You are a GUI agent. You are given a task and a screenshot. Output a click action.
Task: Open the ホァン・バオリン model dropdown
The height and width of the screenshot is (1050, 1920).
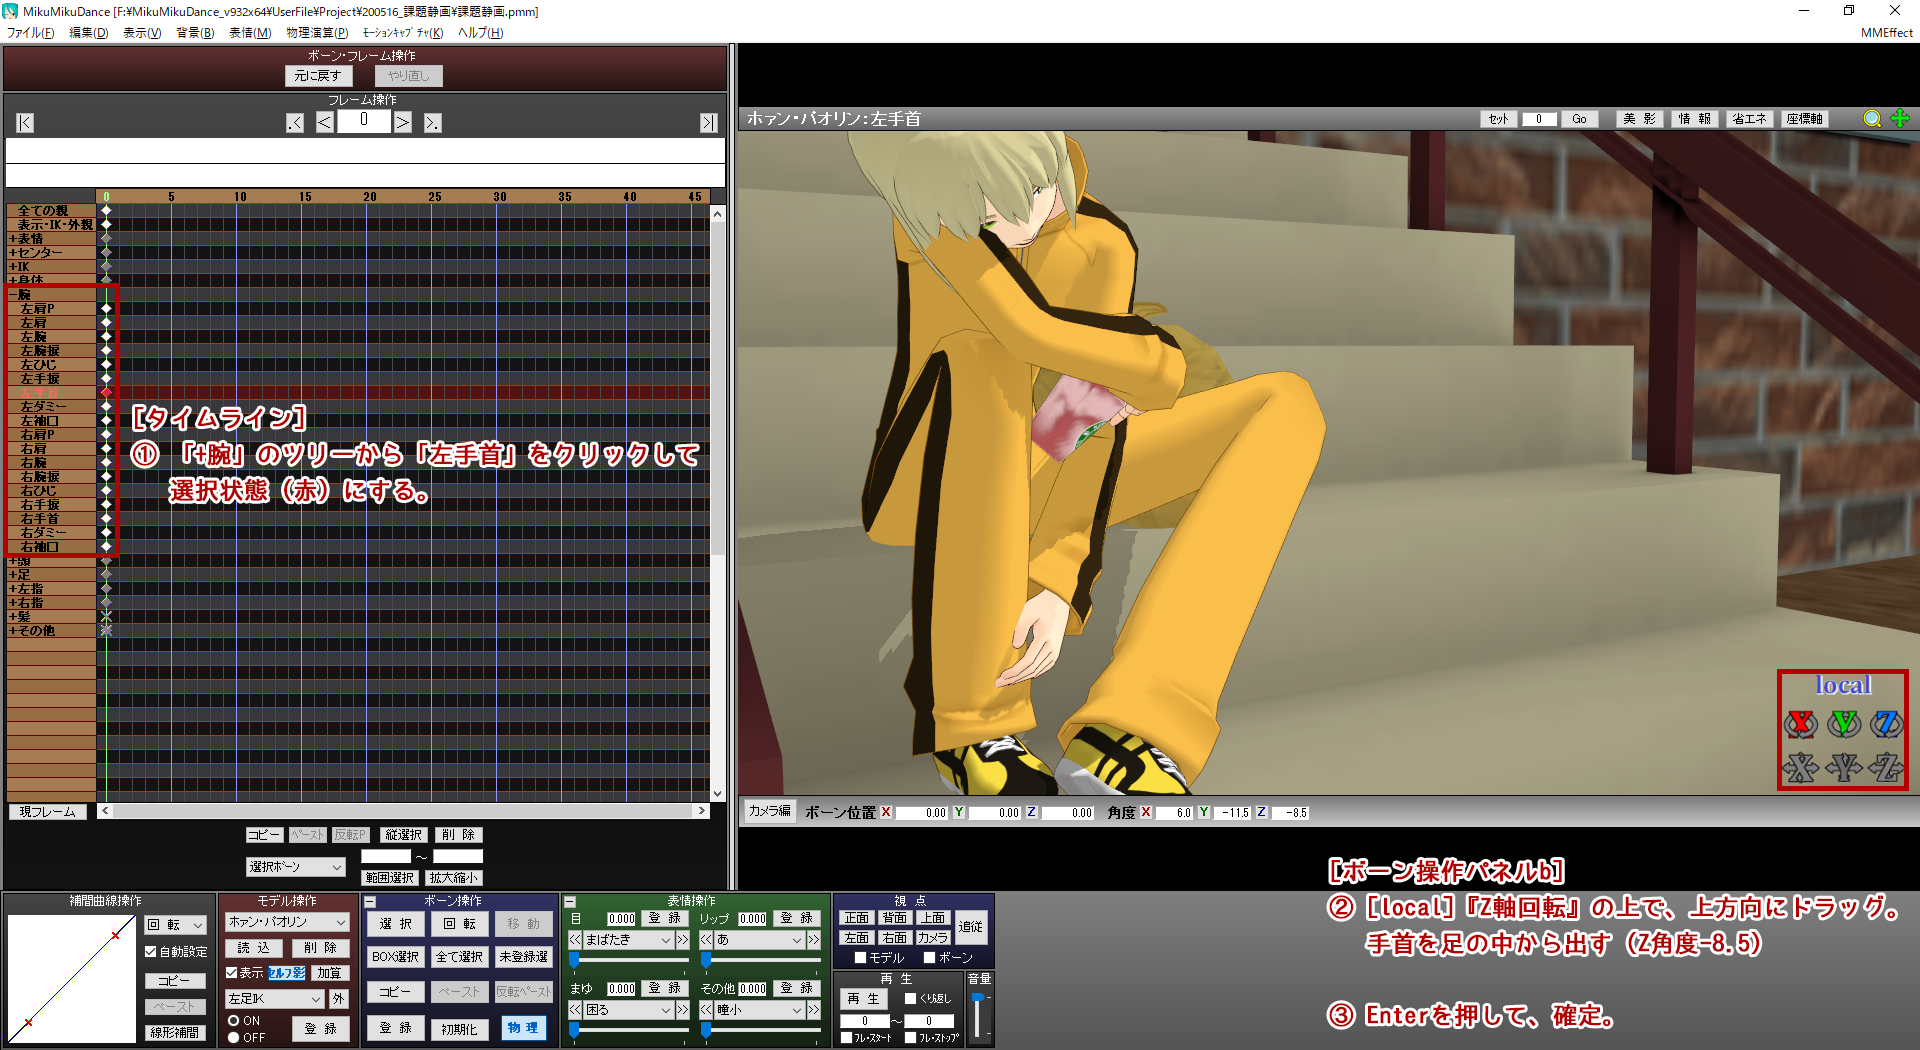pos(287,922)
